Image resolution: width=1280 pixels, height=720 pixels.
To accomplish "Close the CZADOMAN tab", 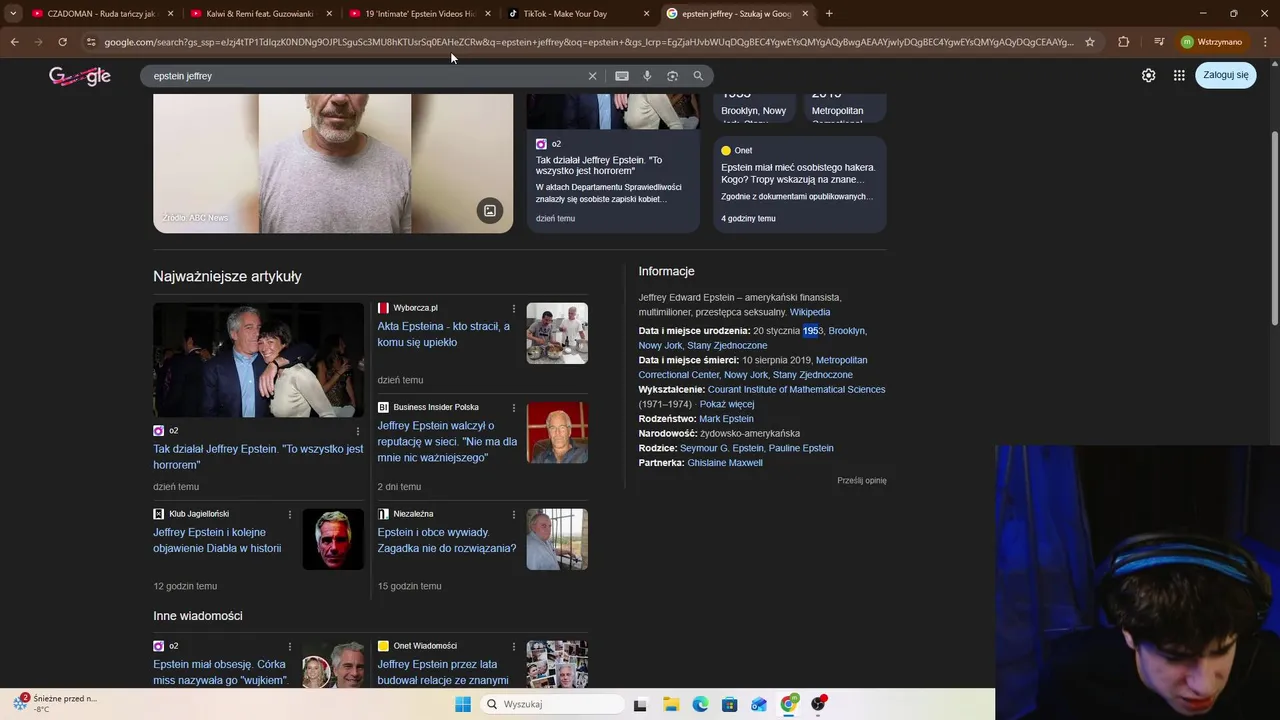I will point(170,14).
